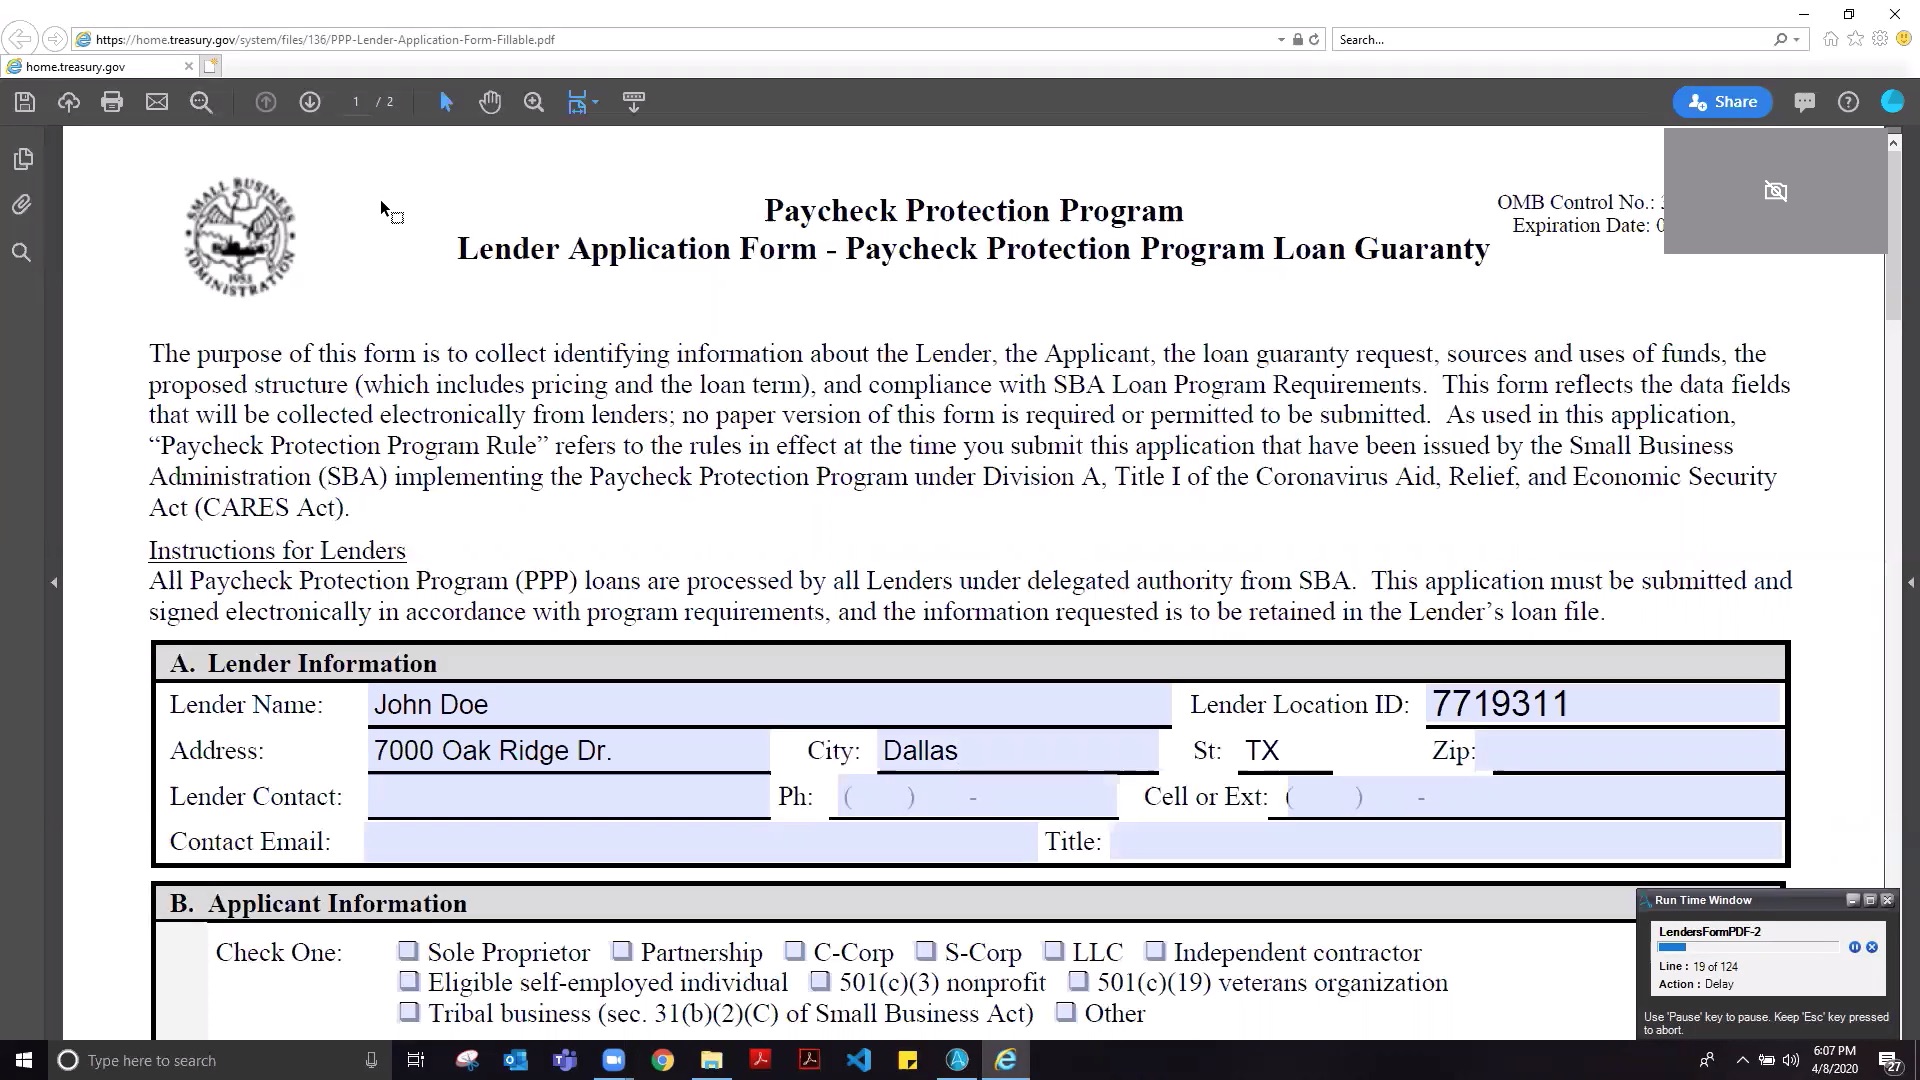Open the address bar history dropdown arrow
The image size is (1920, 1080).
click(x=1281, y=40)
